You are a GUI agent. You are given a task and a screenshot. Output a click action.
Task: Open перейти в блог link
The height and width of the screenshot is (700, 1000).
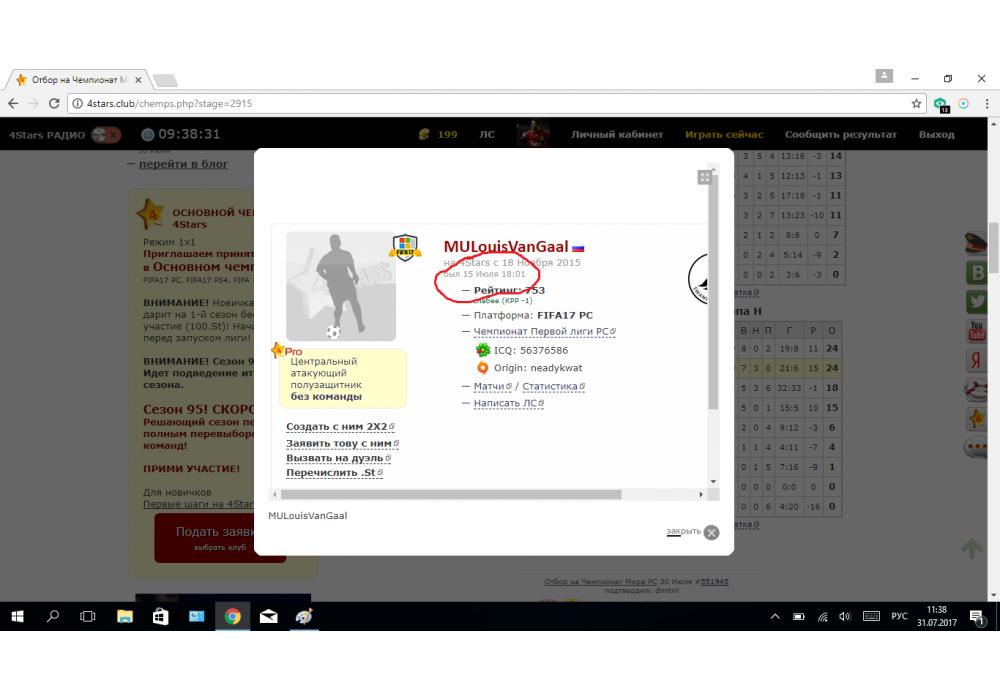click(183, 164)
